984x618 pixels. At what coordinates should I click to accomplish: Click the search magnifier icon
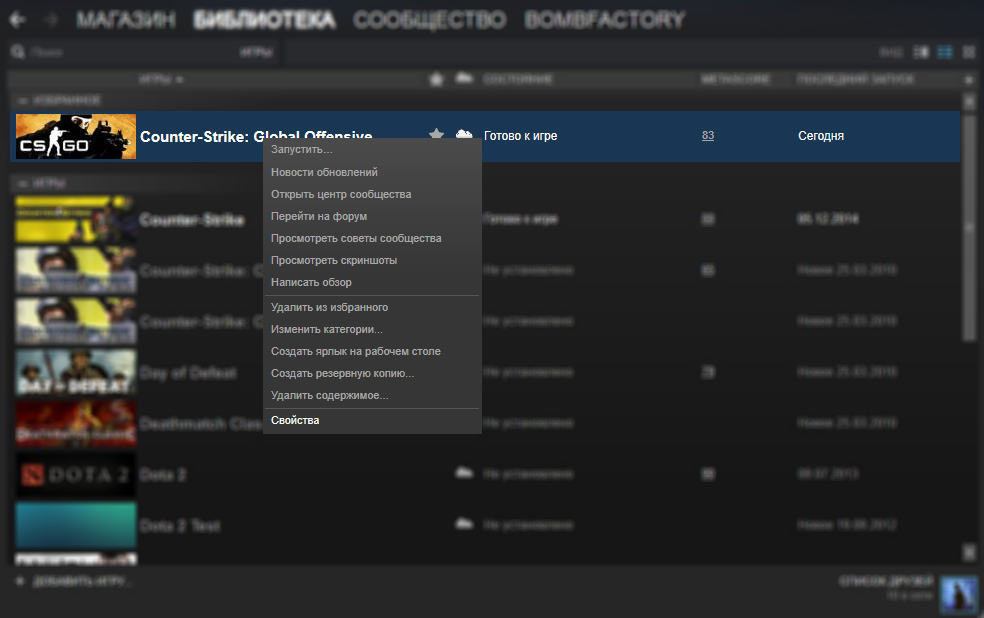coord(18,51)
